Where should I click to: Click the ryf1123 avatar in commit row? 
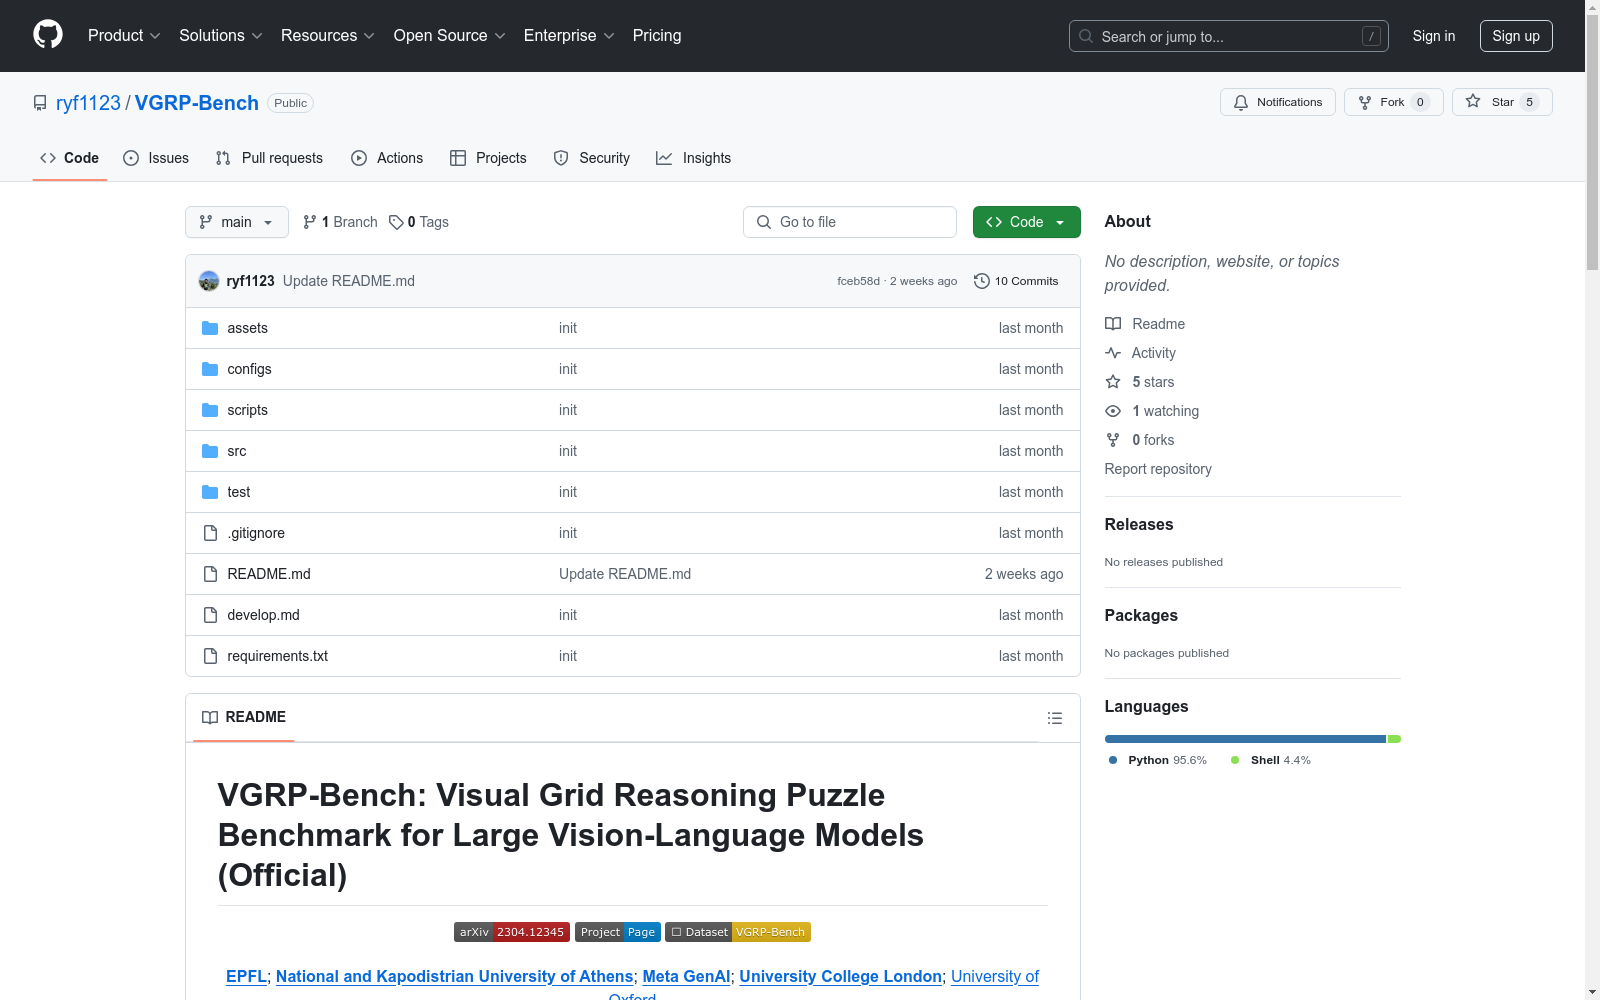pyautogui.click(x=209, y=281)
